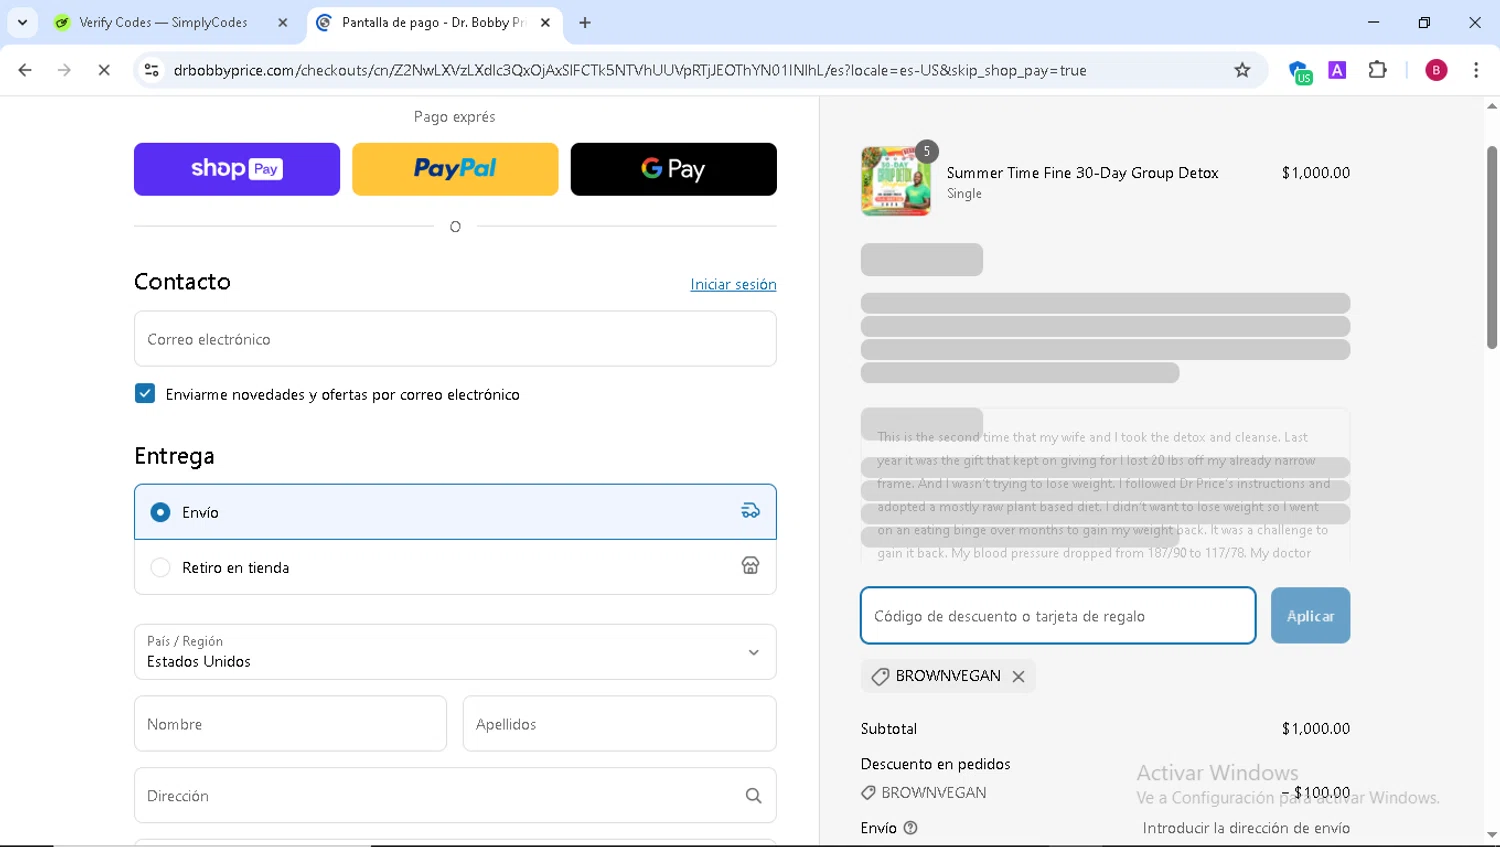Close the Pantalla de pago tab

point(545,22)
